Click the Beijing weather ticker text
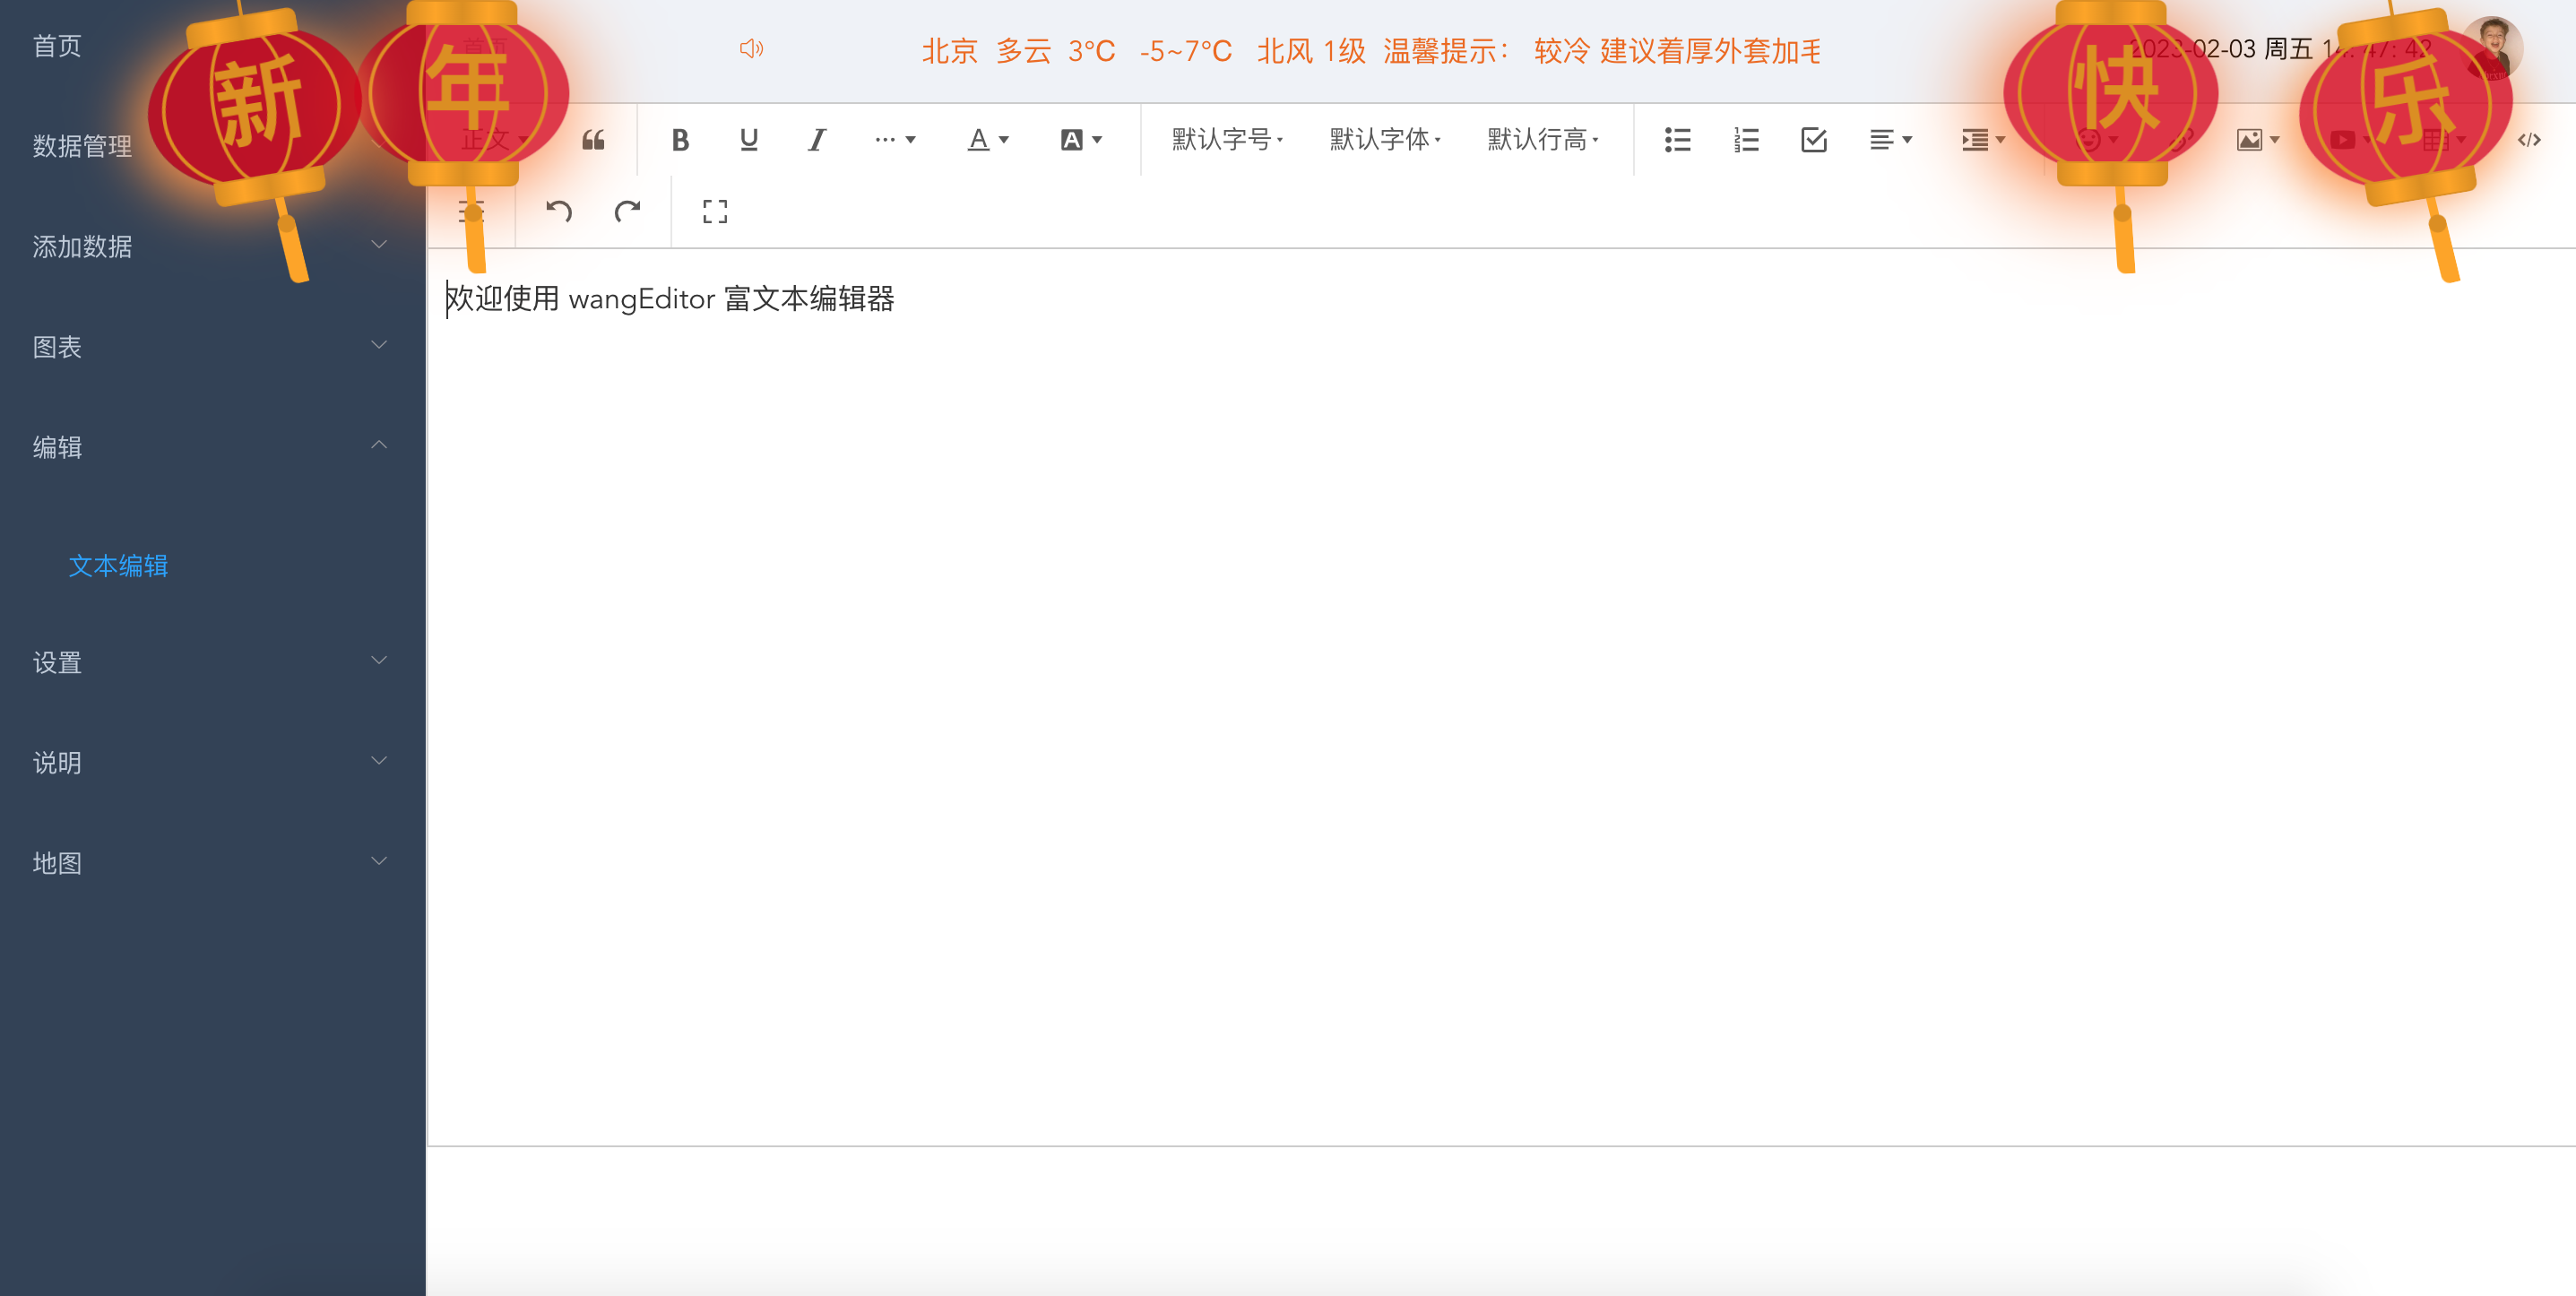2576x1296 pixels. tap(1371, 50)
